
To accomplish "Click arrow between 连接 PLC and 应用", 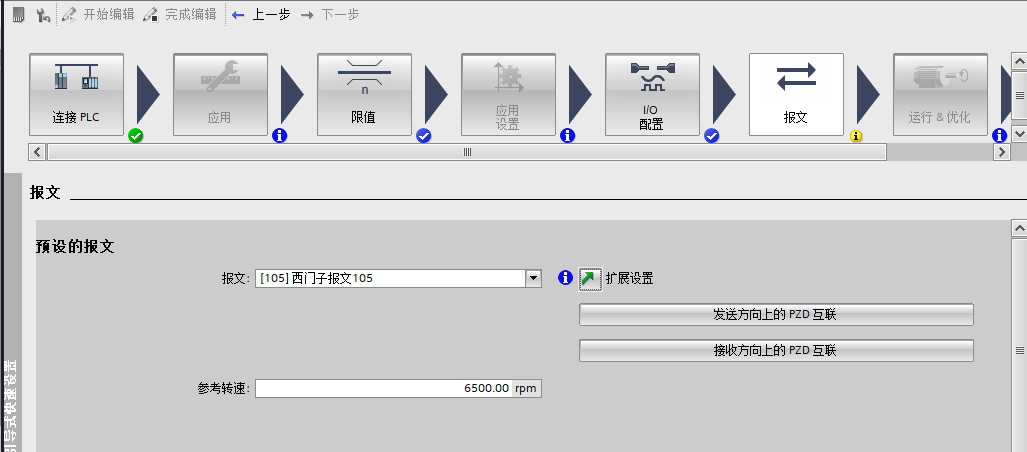I will click(x=148, y=94).
